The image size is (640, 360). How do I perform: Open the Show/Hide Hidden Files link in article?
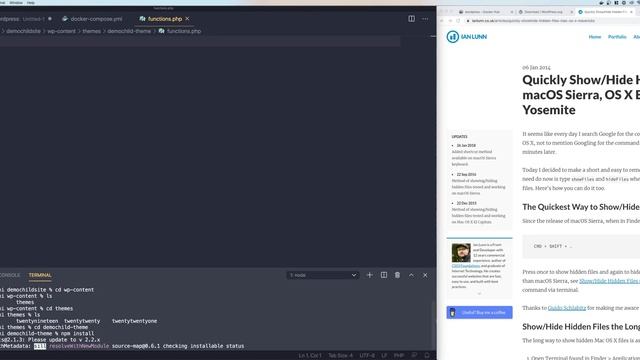609,281
